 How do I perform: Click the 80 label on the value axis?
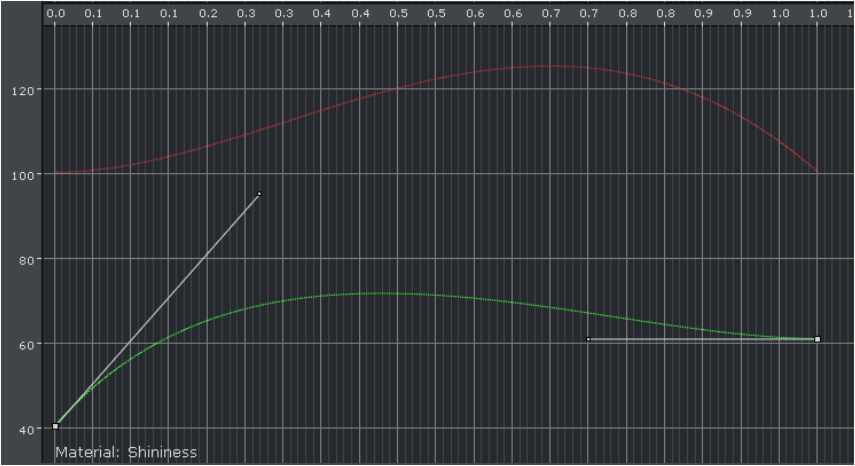point(26,259)
